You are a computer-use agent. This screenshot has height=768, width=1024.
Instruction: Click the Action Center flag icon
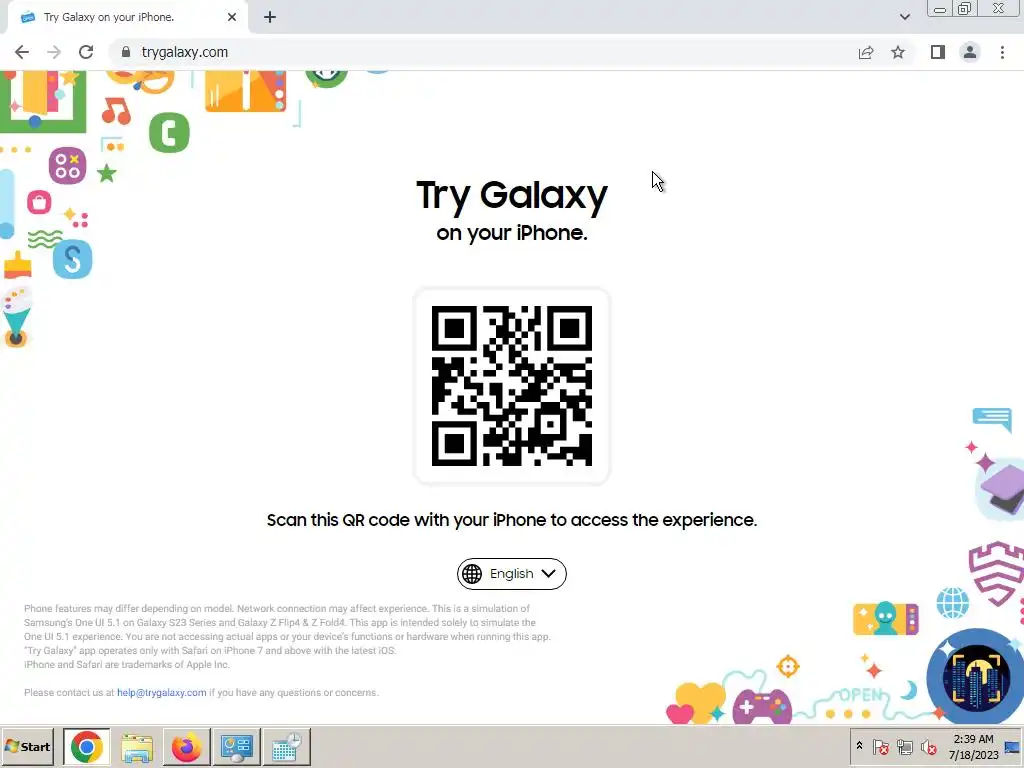coord(880,746)
